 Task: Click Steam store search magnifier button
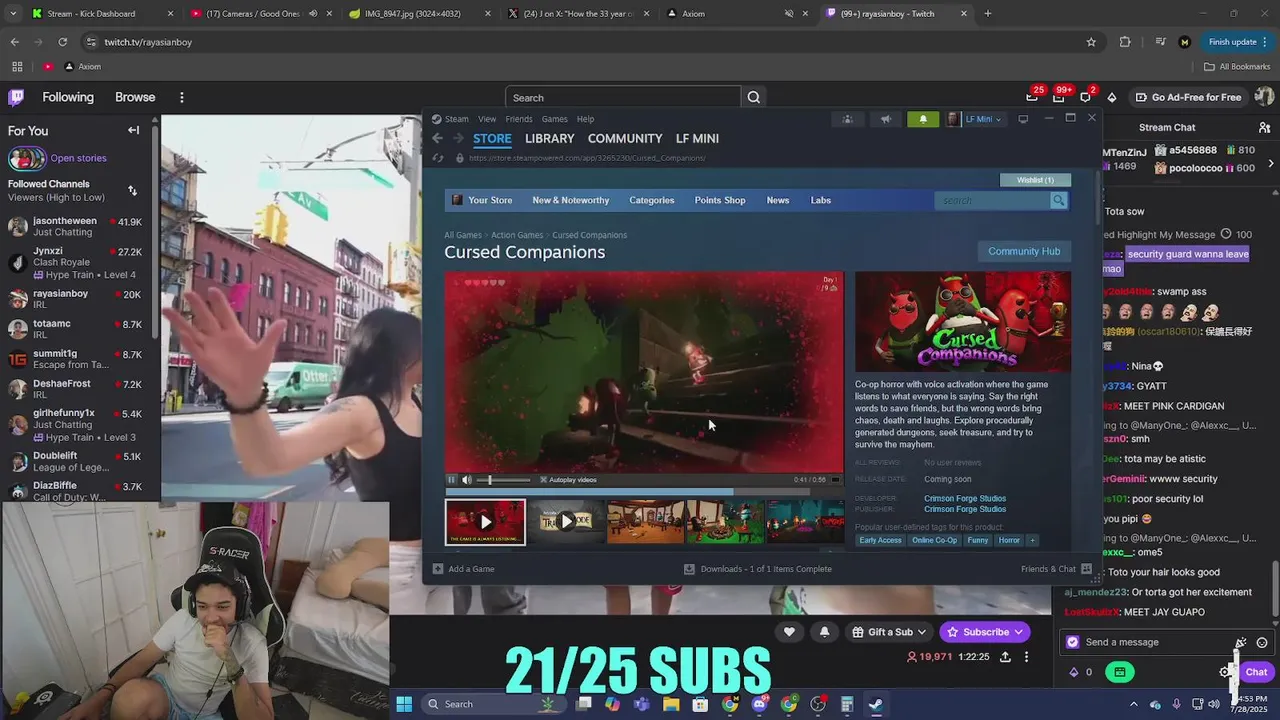1058,200
